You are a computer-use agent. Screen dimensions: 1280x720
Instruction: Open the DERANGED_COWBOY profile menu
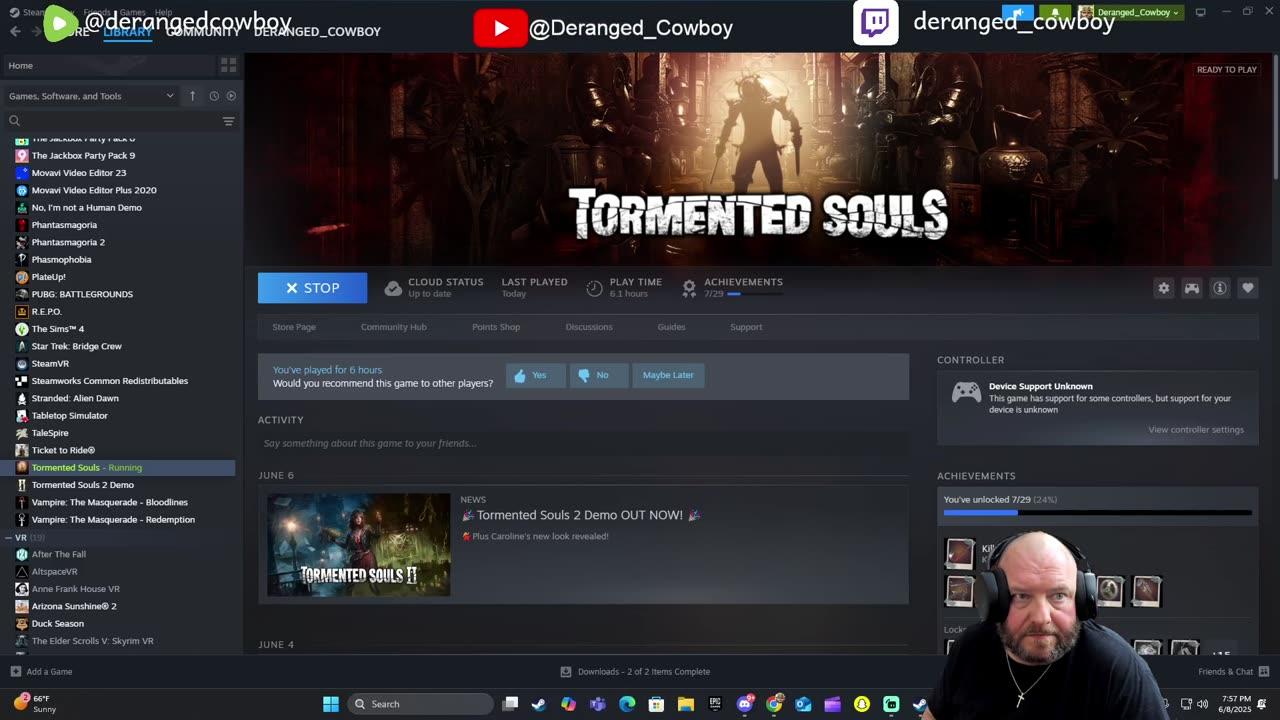[317, 31]
